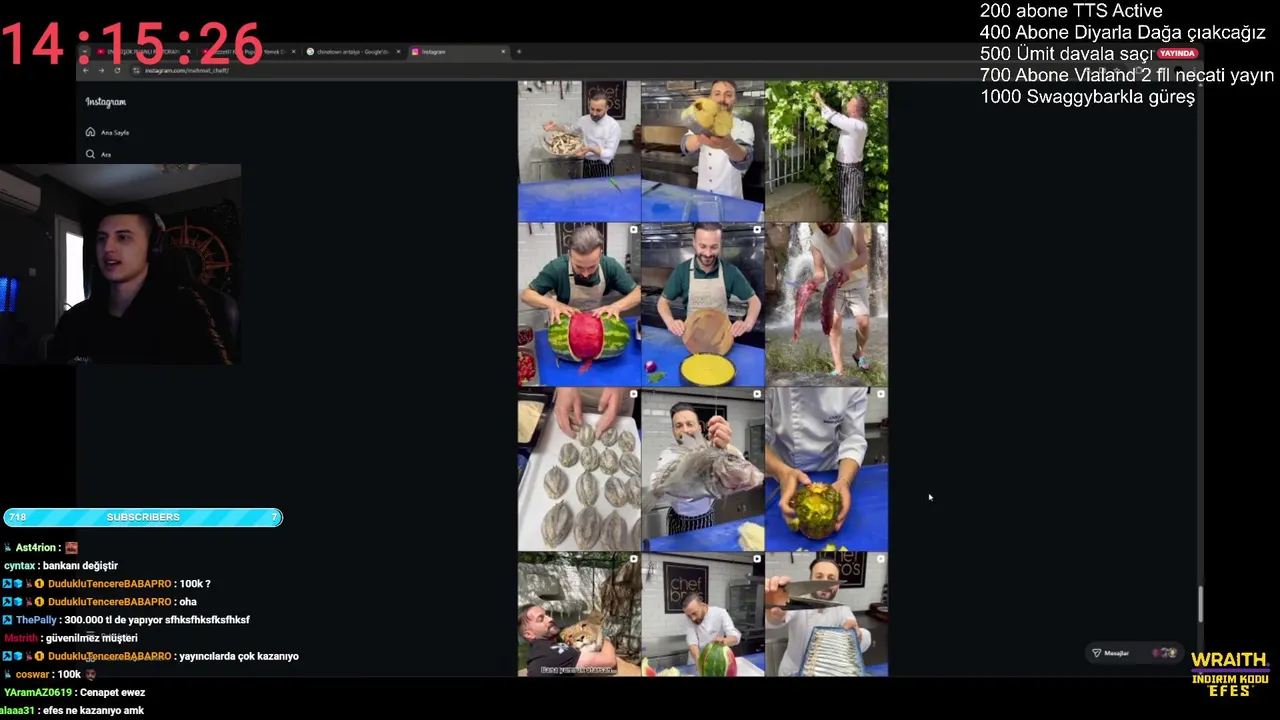
Task: Open post of chef holding mushroom bowl
Action: click(579, 151)
